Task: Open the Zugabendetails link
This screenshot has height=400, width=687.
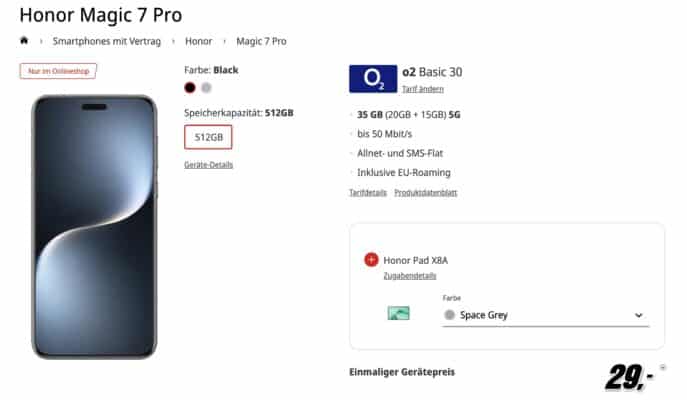Action: pyautogui.click(x=410, y=276)
